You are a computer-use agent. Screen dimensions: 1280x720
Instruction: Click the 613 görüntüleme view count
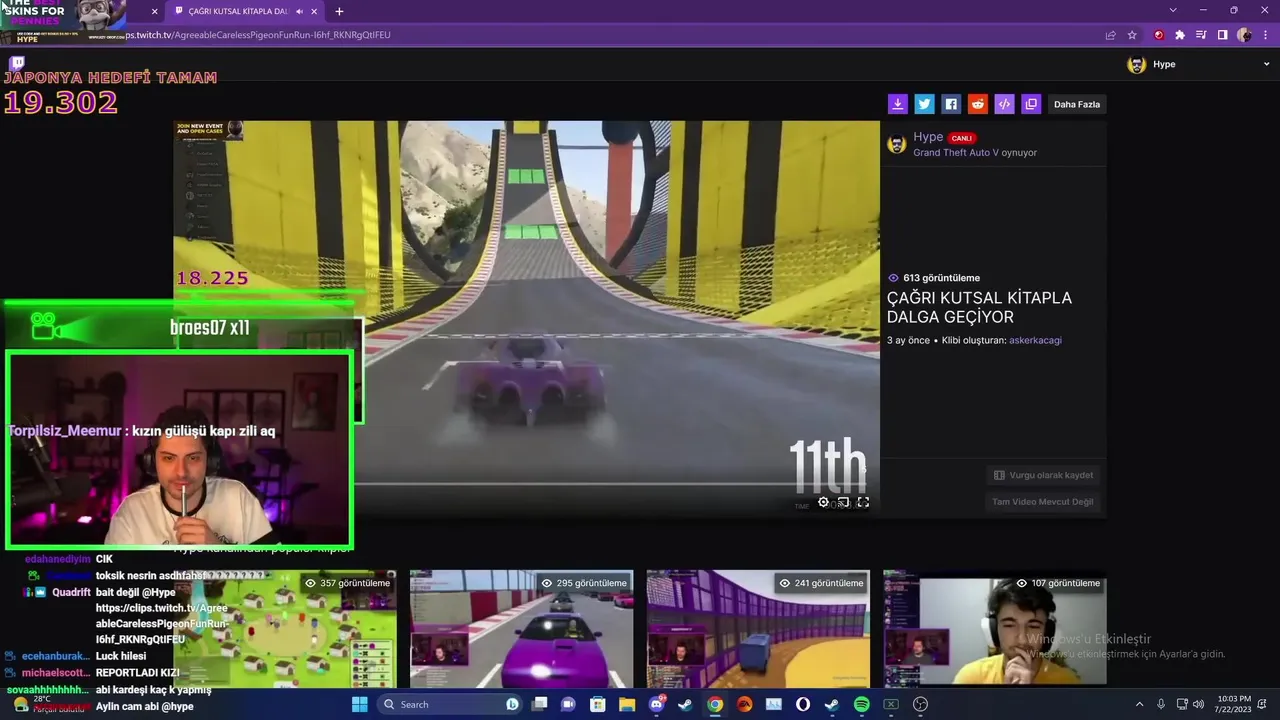(x=933, y=278)
